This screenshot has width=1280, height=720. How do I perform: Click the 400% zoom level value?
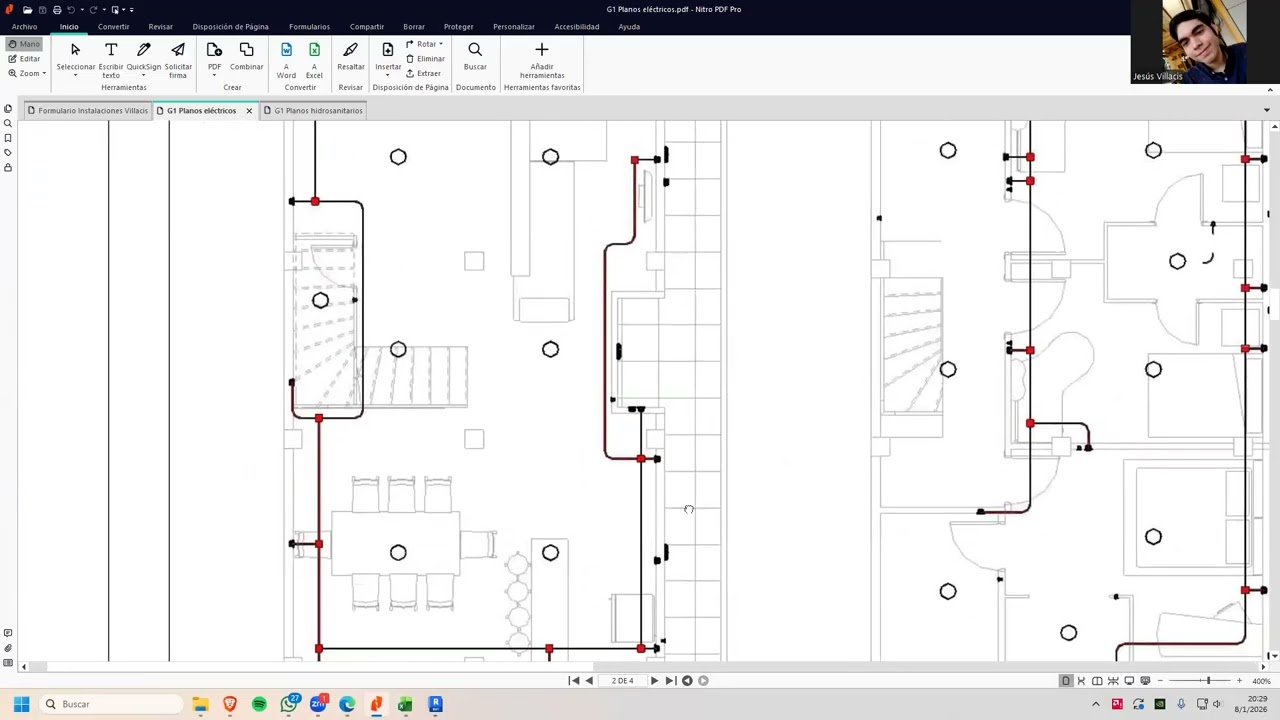coord(1261,681)
